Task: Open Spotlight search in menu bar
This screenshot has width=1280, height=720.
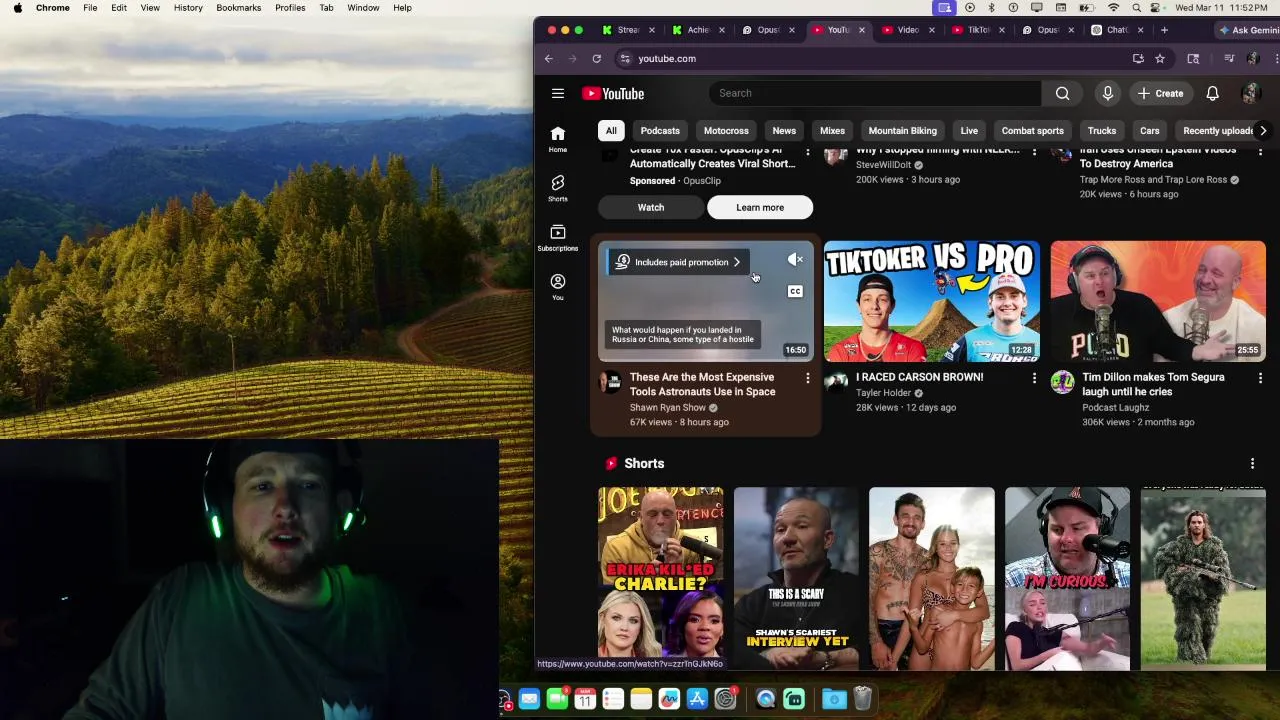Action: [x=1136, y=8]
